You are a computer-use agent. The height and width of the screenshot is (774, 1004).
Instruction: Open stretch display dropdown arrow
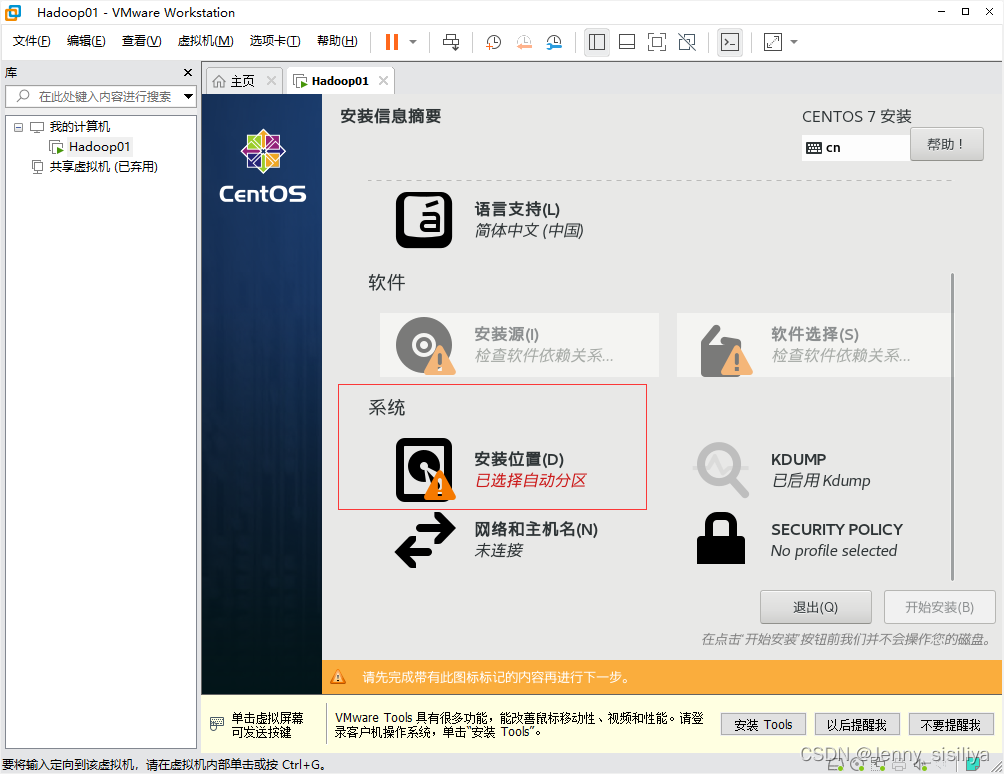click(794, 42)
